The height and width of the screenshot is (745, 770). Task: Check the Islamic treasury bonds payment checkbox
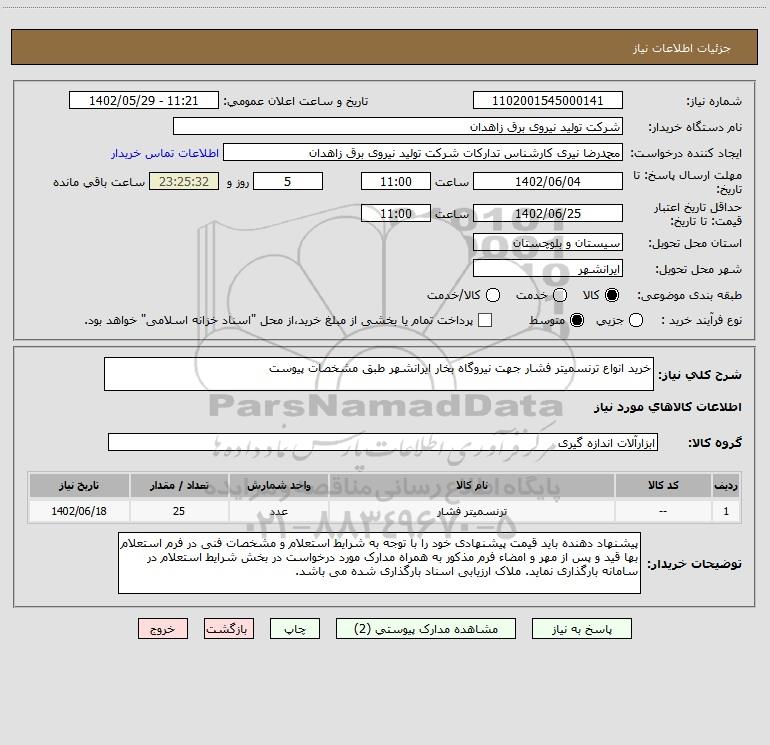click(x=485, y=320)
